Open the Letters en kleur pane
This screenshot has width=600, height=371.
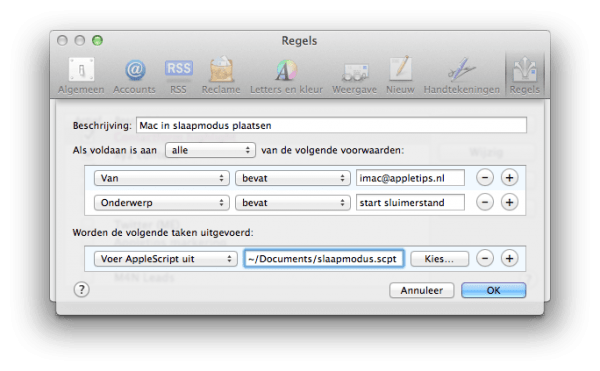tap(286, 76)
